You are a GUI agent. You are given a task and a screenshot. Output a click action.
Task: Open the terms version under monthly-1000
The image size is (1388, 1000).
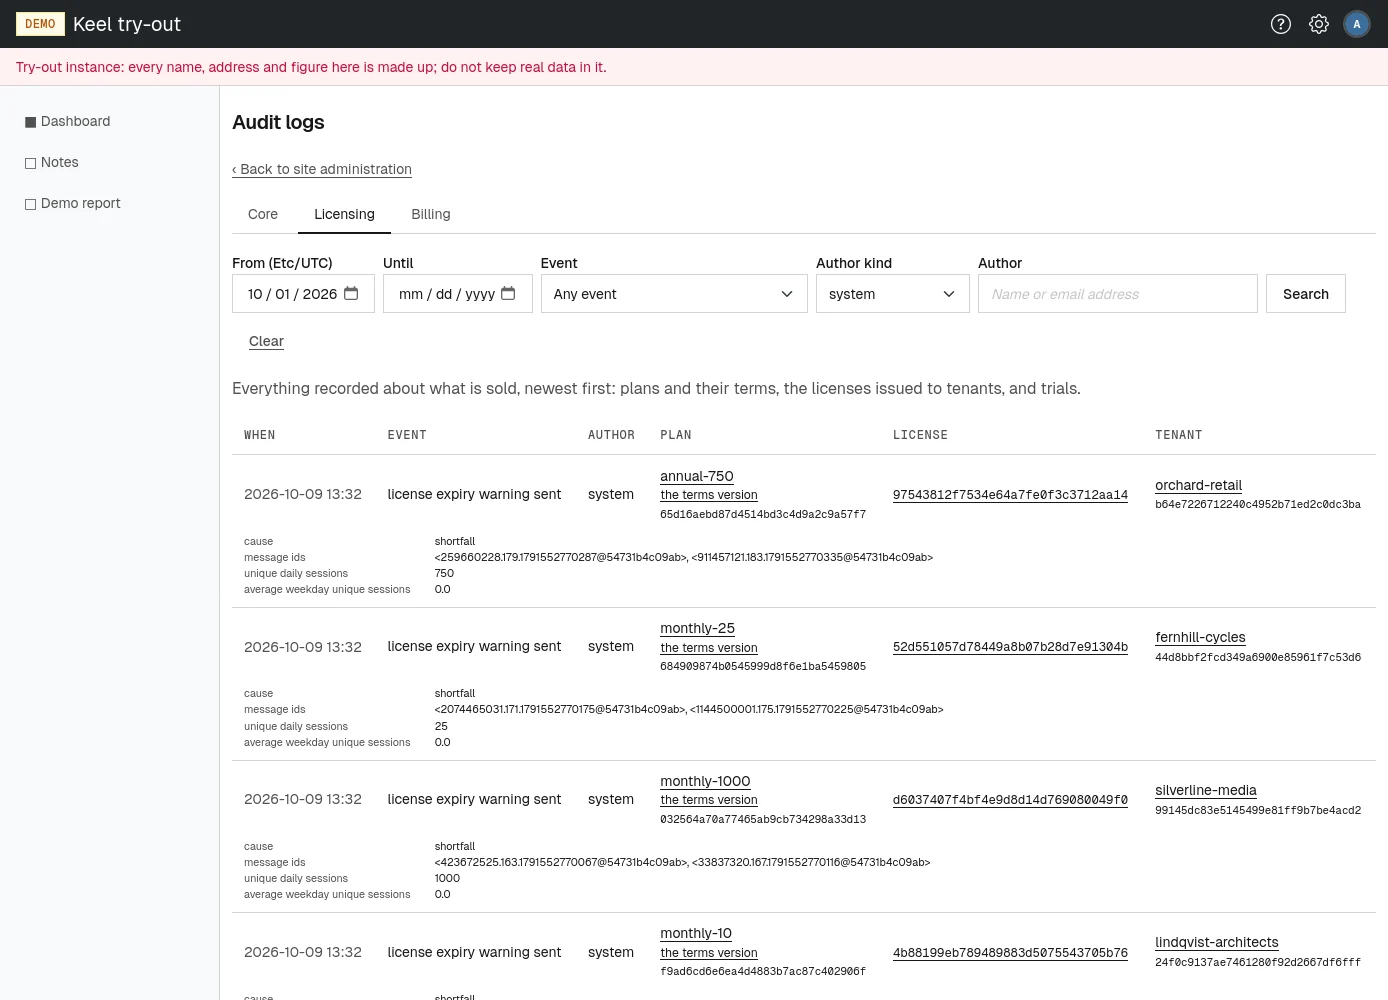pos(709,800)
